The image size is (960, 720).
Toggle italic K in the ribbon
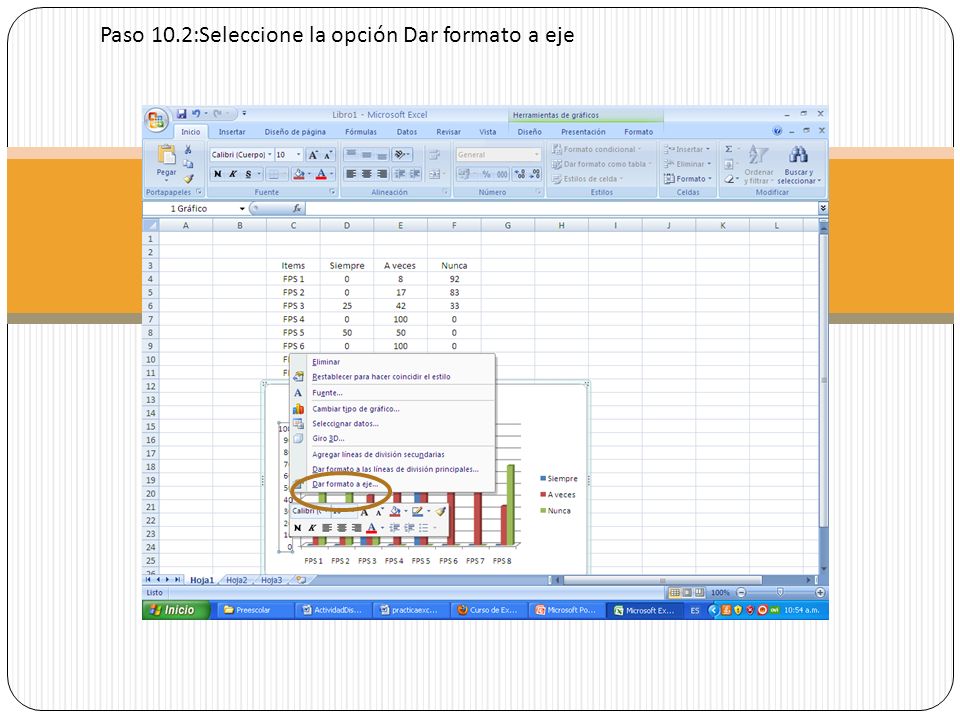[x=233, y=174]
